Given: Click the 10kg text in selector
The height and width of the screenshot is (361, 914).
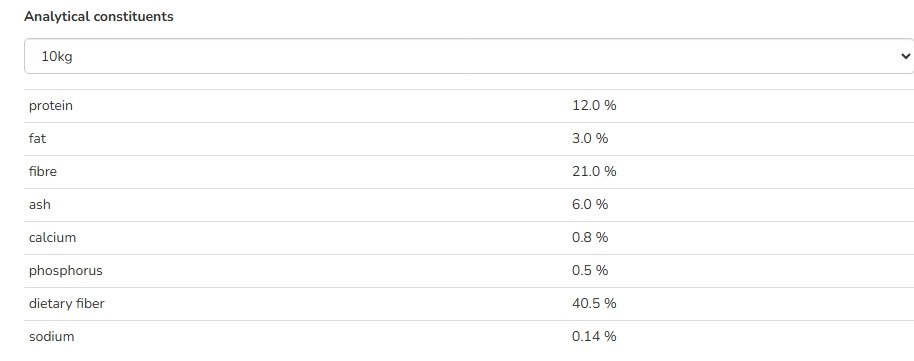Looking at the screenshot, I should pos(57,57).
